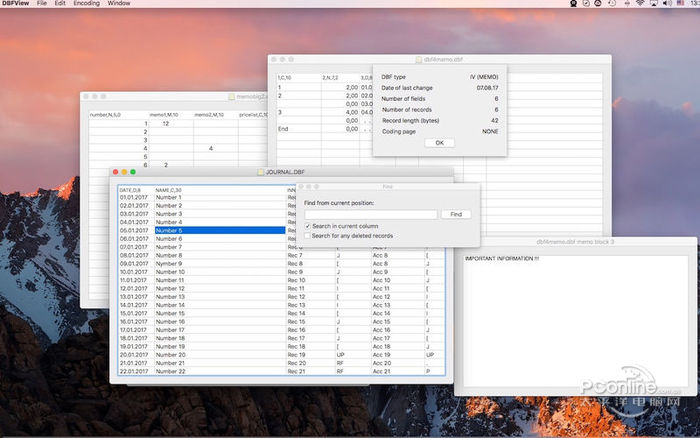Click inside the IMPORTANT INFORMATION memo text area

(576, 321)
